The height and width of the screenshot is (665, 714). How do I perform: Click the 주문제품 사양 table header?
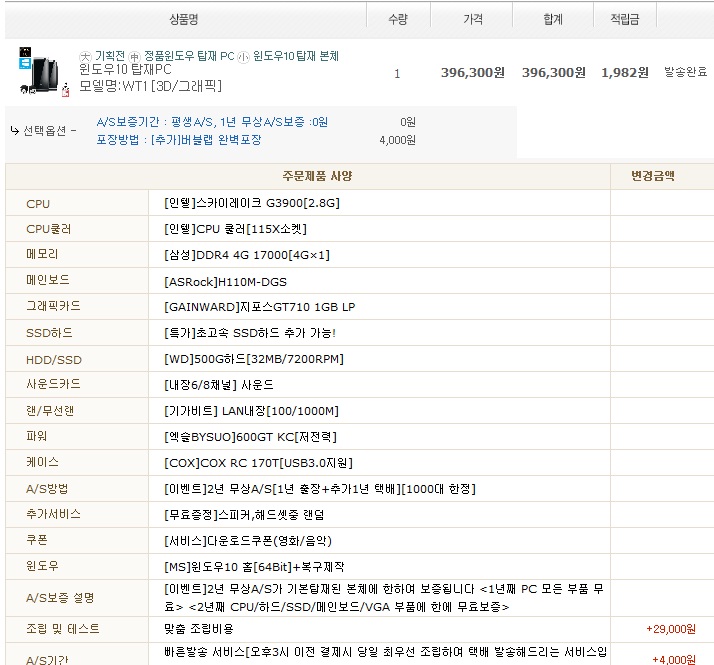(317, 176)
